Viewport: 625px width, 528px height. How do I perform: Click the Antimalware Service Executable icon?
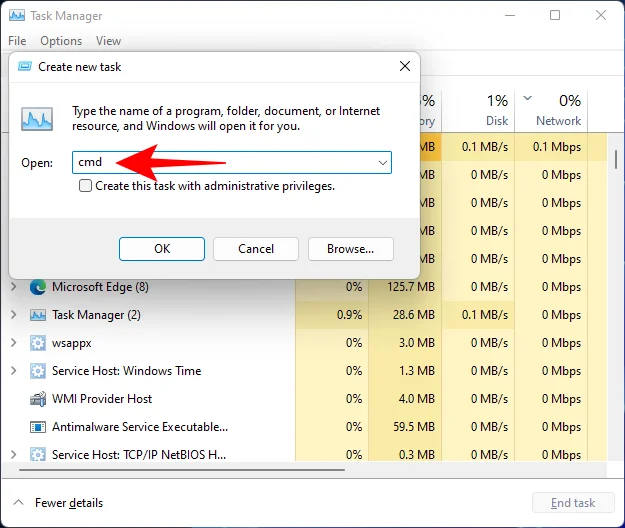pyautogui.click(x=38, y=427)
